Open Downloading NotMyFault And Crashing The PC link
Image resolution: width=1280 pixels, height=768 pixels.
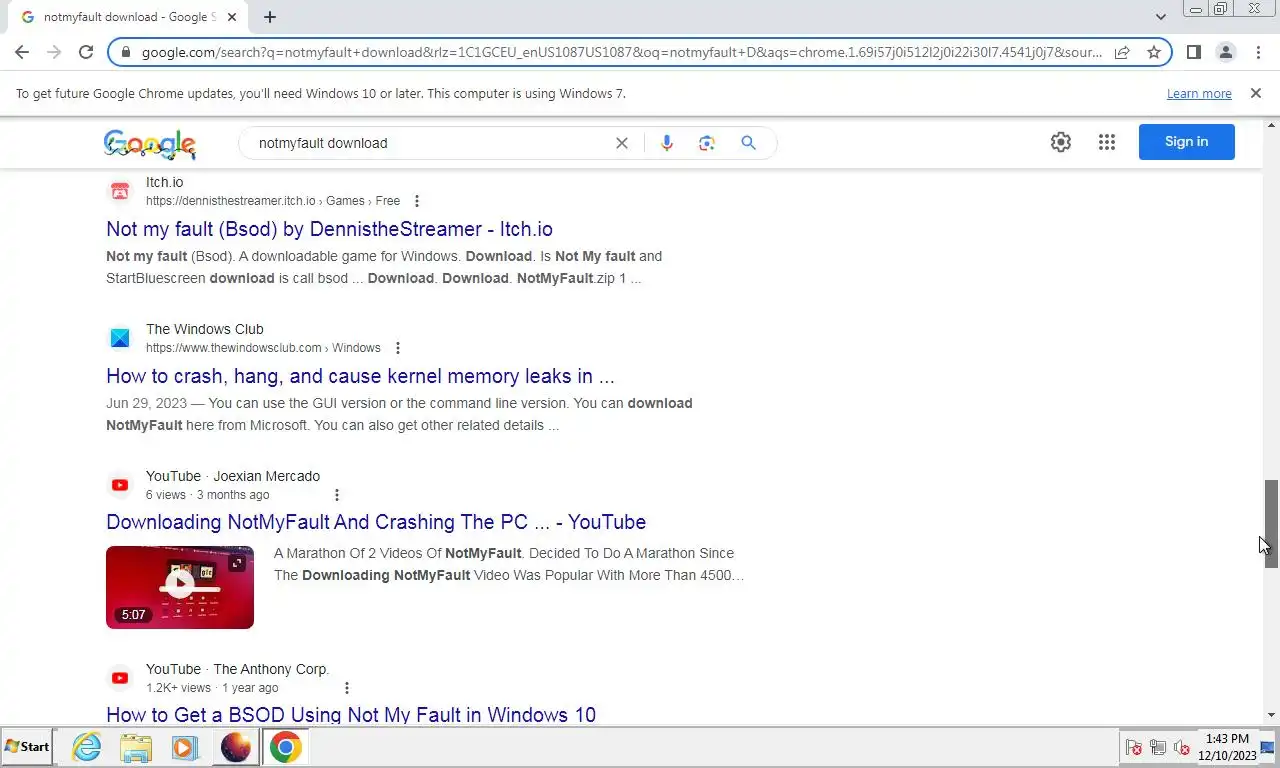click(x=376, y=522)
